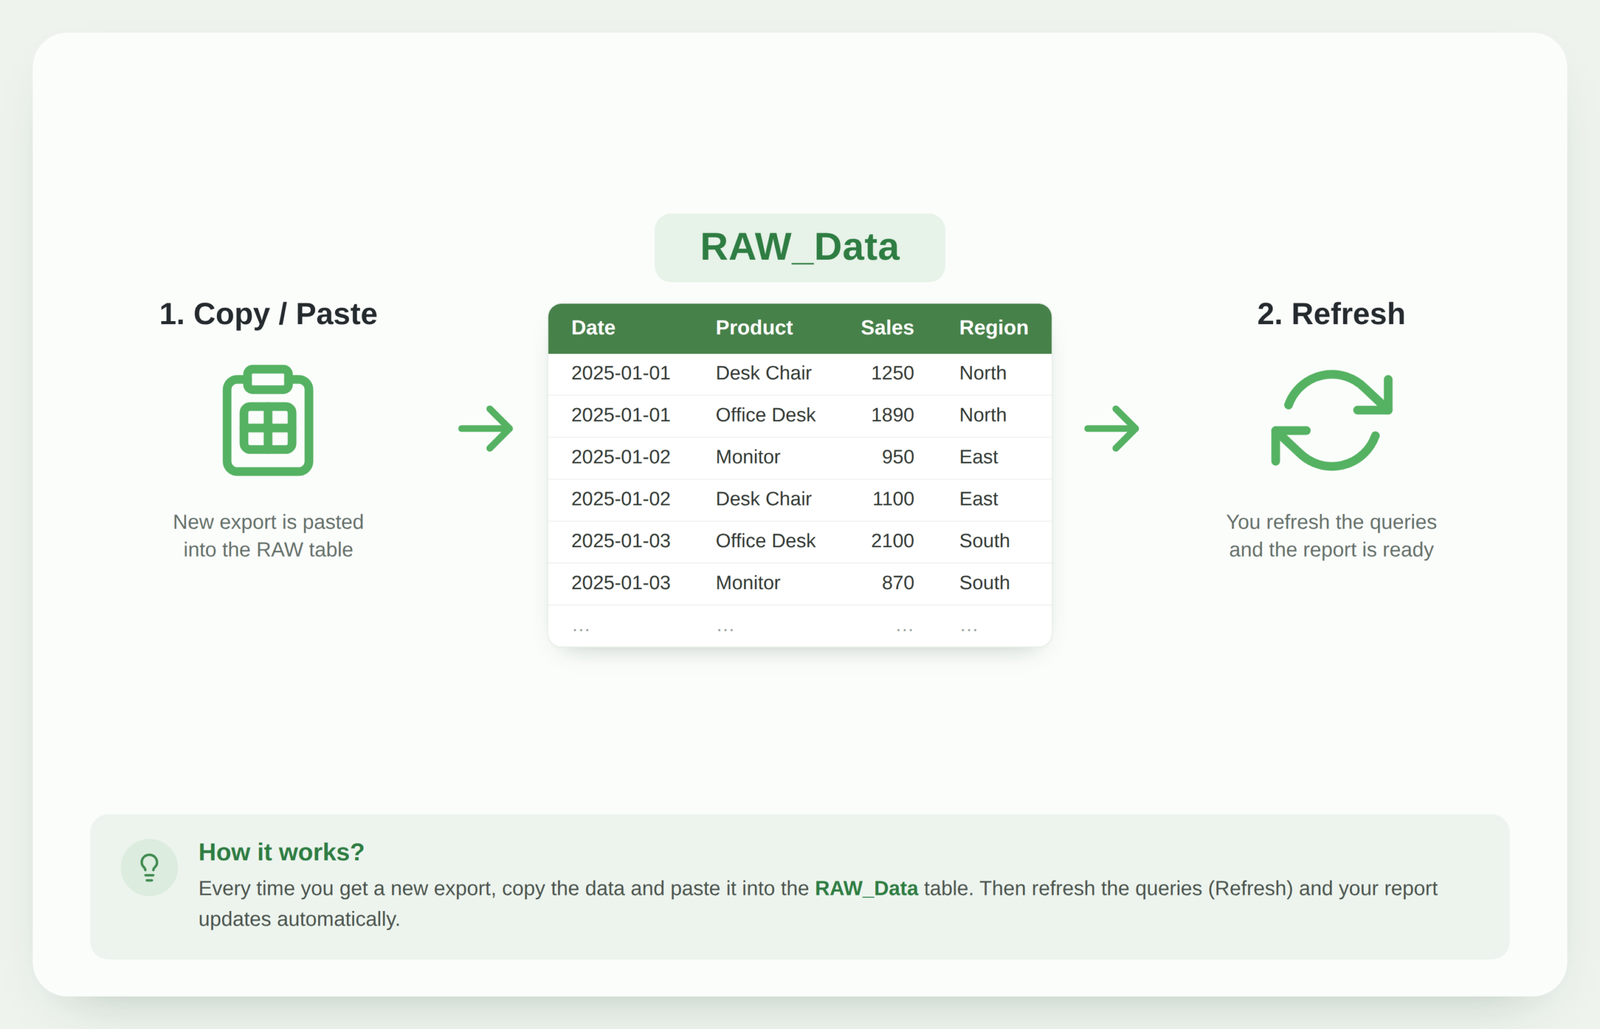The image size is (1600, 1029).
Task: Click the clipboard table icon
Action: coord(268,420)
